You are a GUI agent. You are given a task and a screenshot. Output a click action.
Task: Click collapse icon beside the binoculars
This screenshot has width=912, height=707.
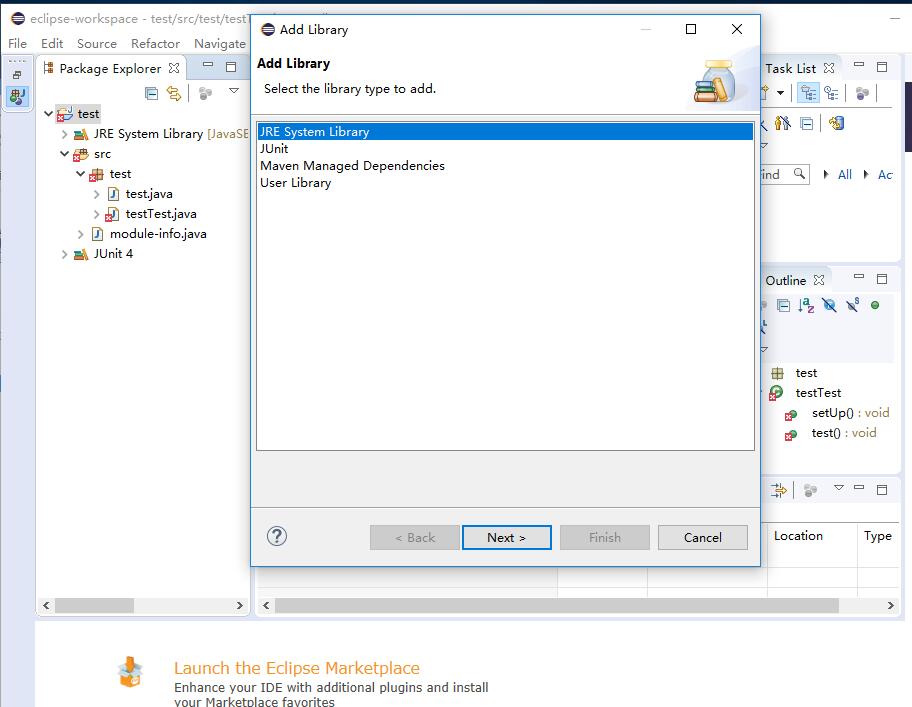click(x=807, y=123)
